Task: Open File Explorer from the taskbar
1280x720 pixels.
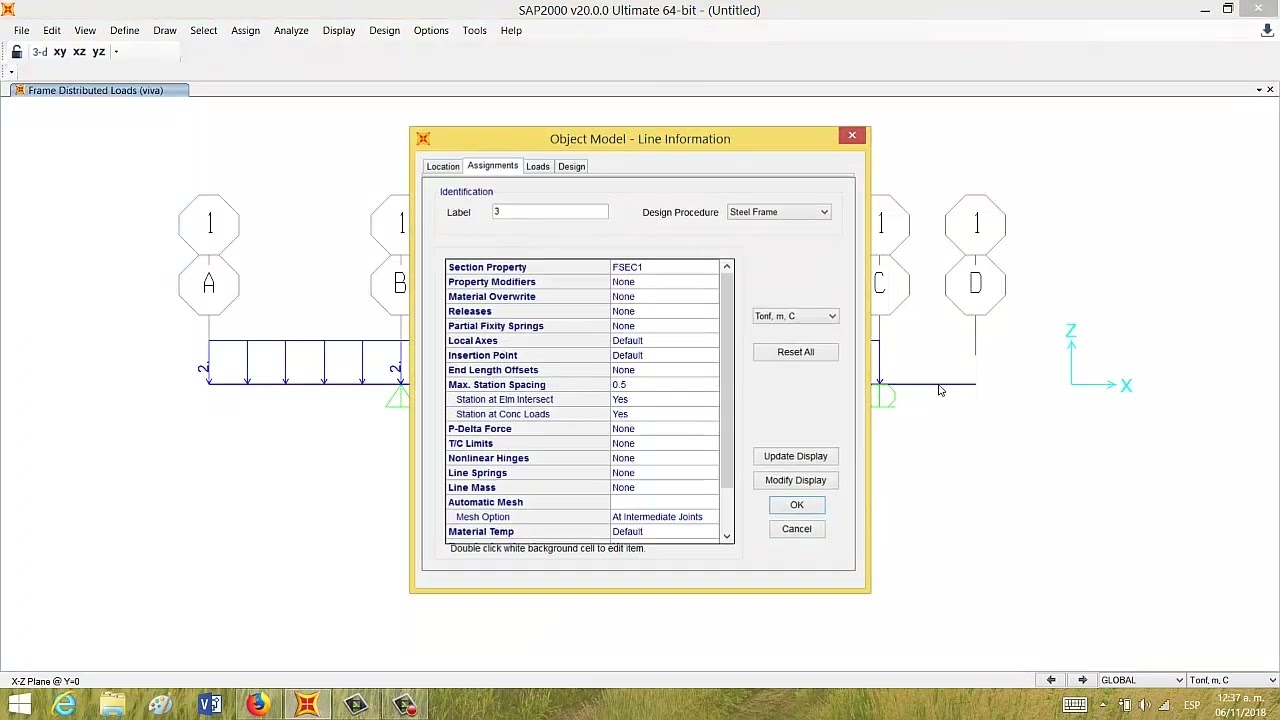Action: tap(112, 705)
